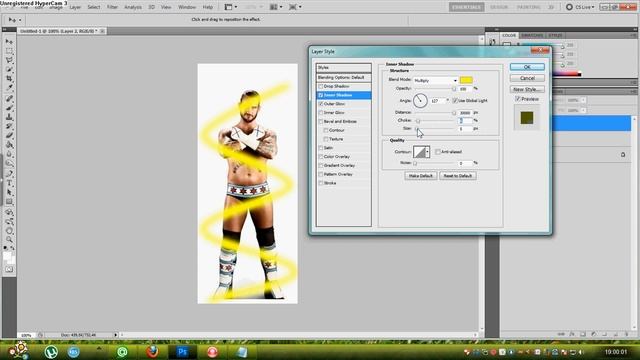The image size is (640, 360).
Task: Select the Horizontal Type tool
Action: tap(9, 183)
